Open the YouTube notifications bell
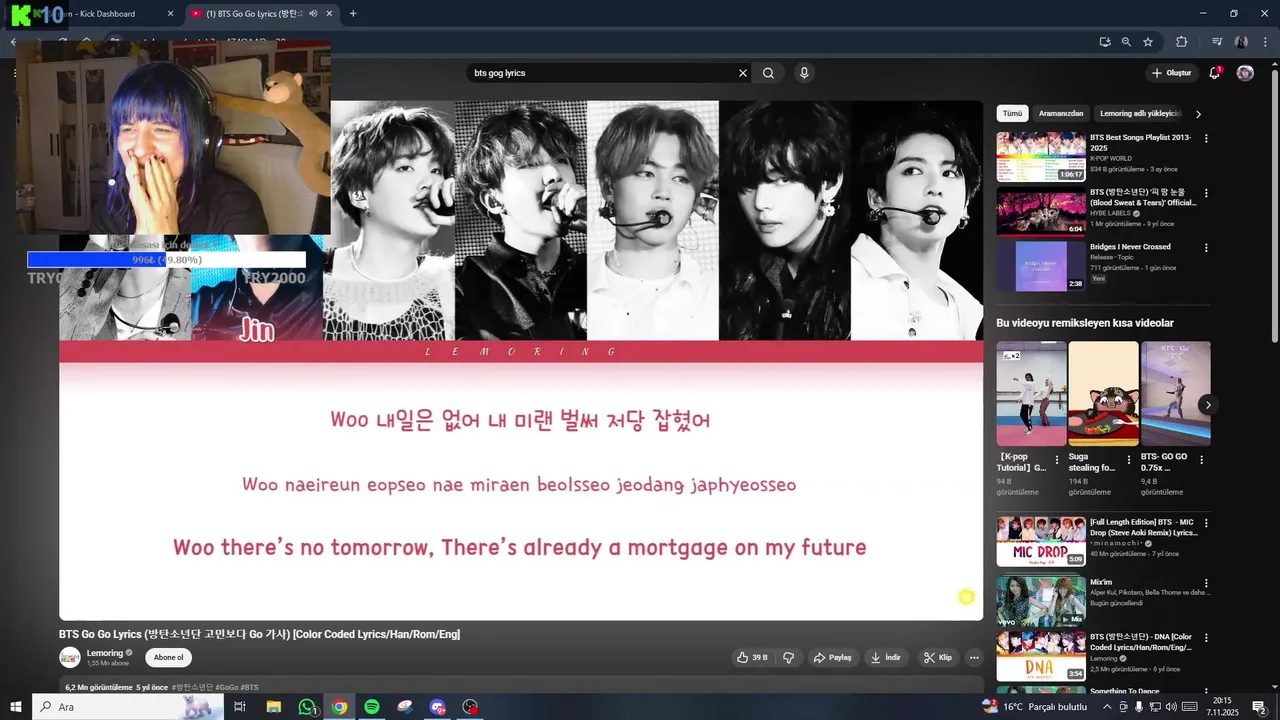Viewport: 1280px width, 720px height. [1214, 73]
